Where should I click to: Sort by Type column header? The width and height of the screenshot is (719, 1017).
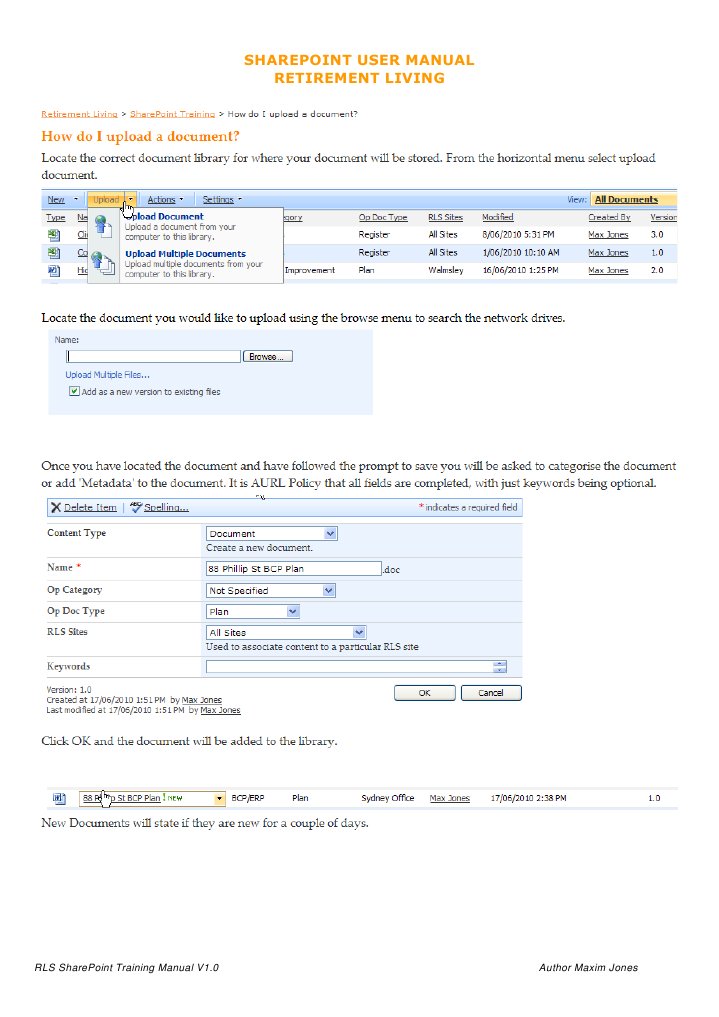[56, 217]
